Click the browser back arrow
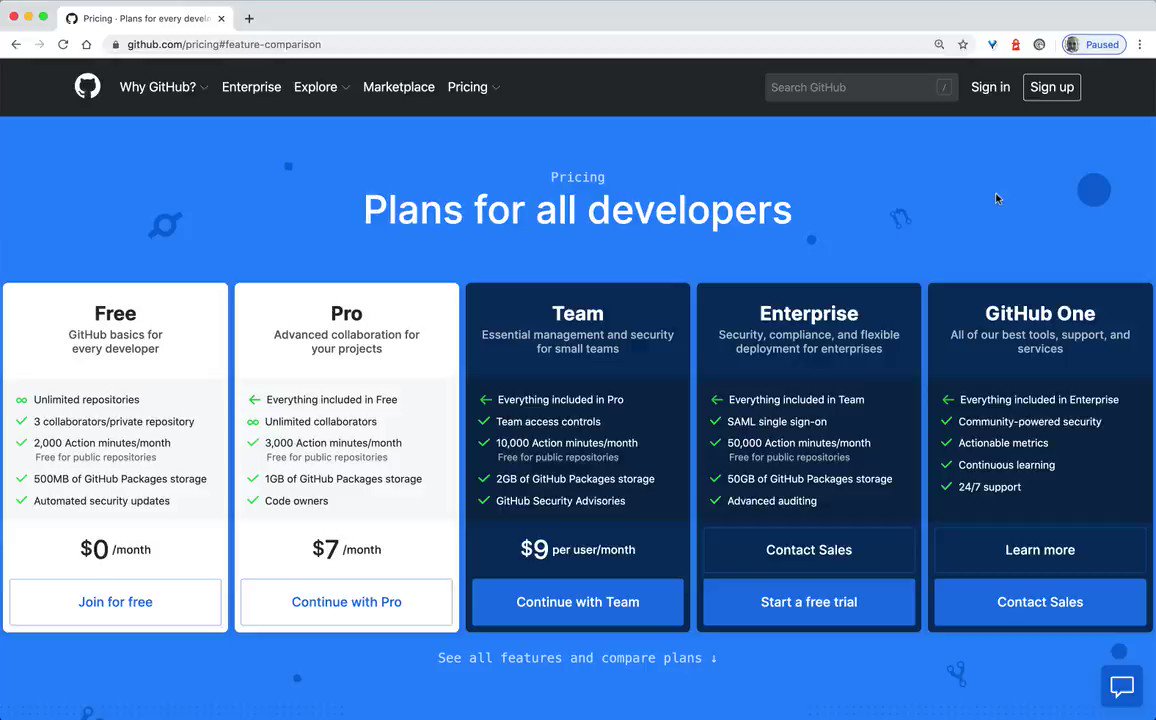Screen dimensions: 1156x720 pos(16,44)
